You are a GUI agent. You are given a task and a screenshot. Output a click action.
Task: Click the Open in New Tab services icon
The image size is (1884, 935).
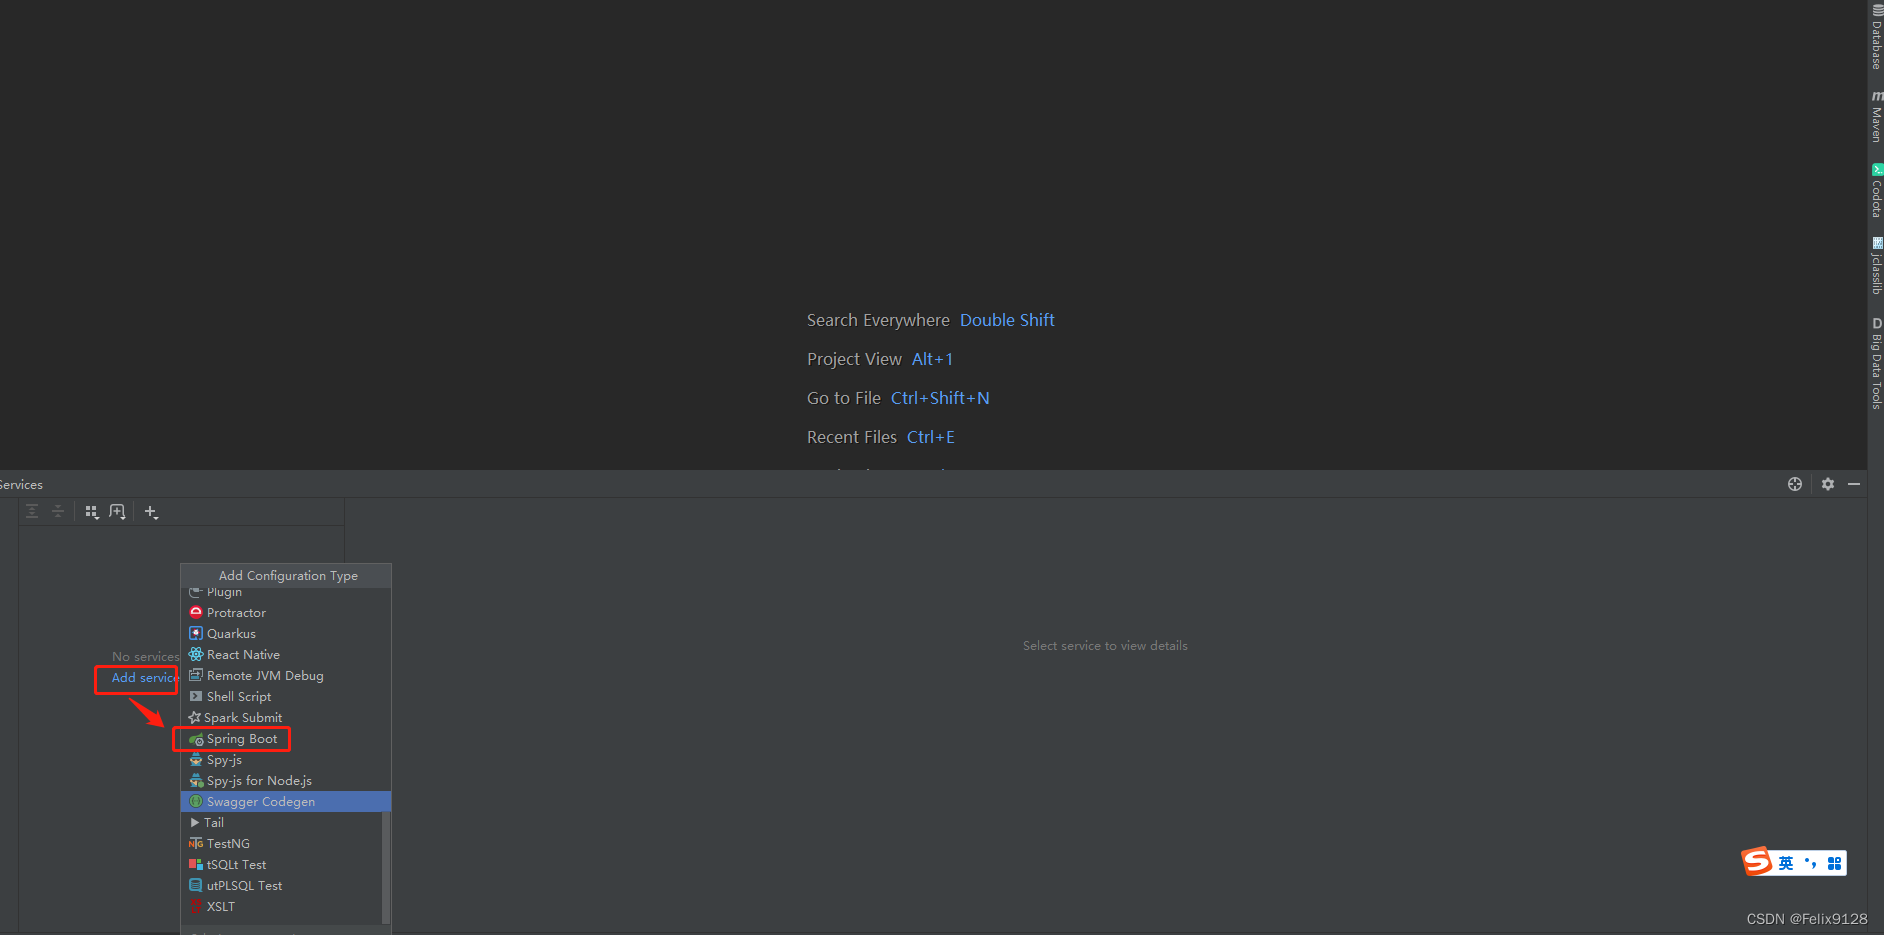point(117,511)
